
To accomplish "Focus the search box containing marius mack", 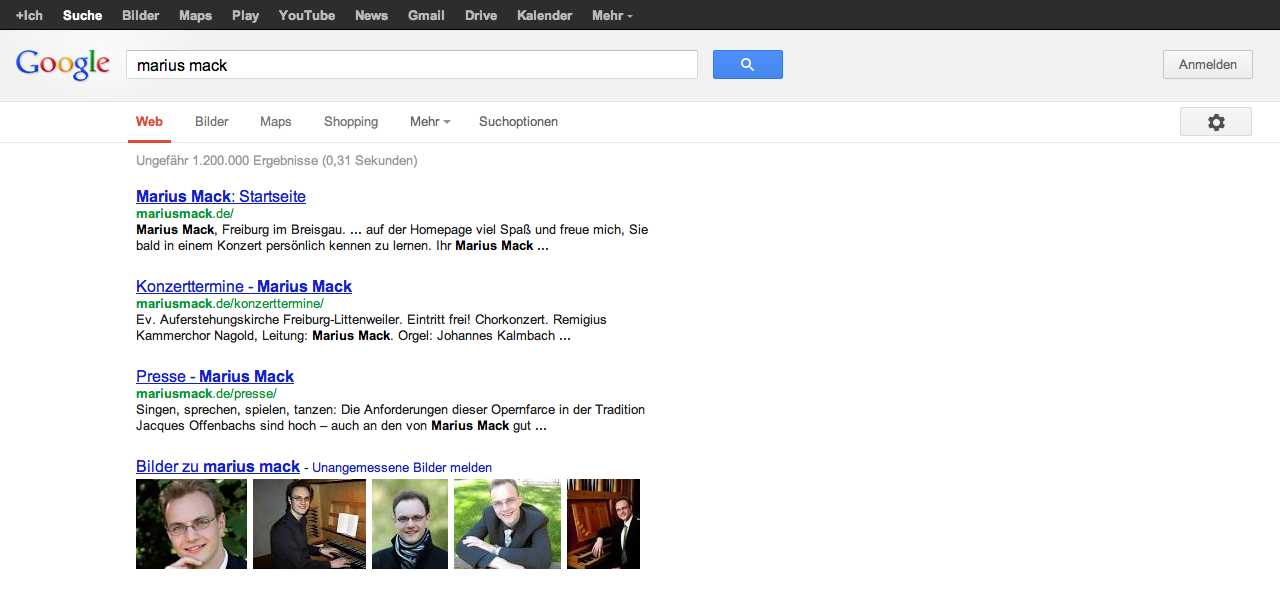I will coord(411,65).
